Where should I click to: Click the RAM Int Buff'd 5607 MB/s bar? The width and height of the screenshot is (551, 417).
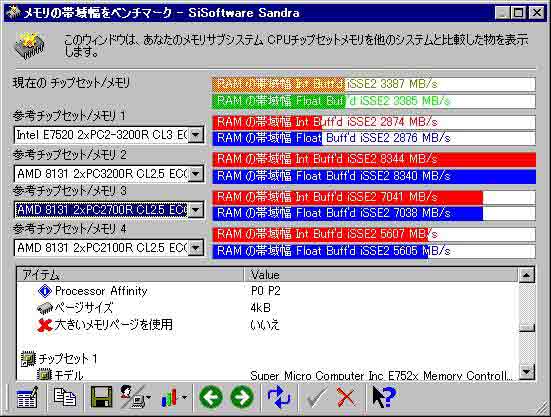374,234
